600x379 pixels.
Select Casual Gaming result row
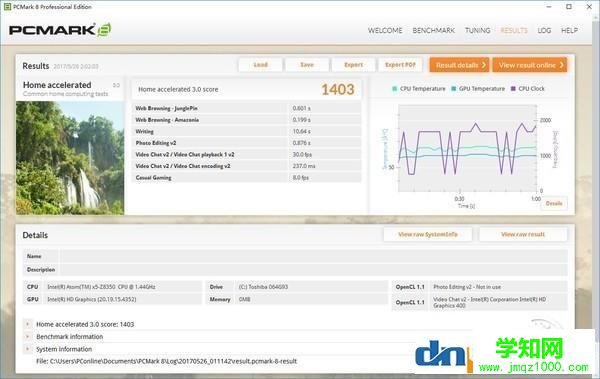click(246, 178)
